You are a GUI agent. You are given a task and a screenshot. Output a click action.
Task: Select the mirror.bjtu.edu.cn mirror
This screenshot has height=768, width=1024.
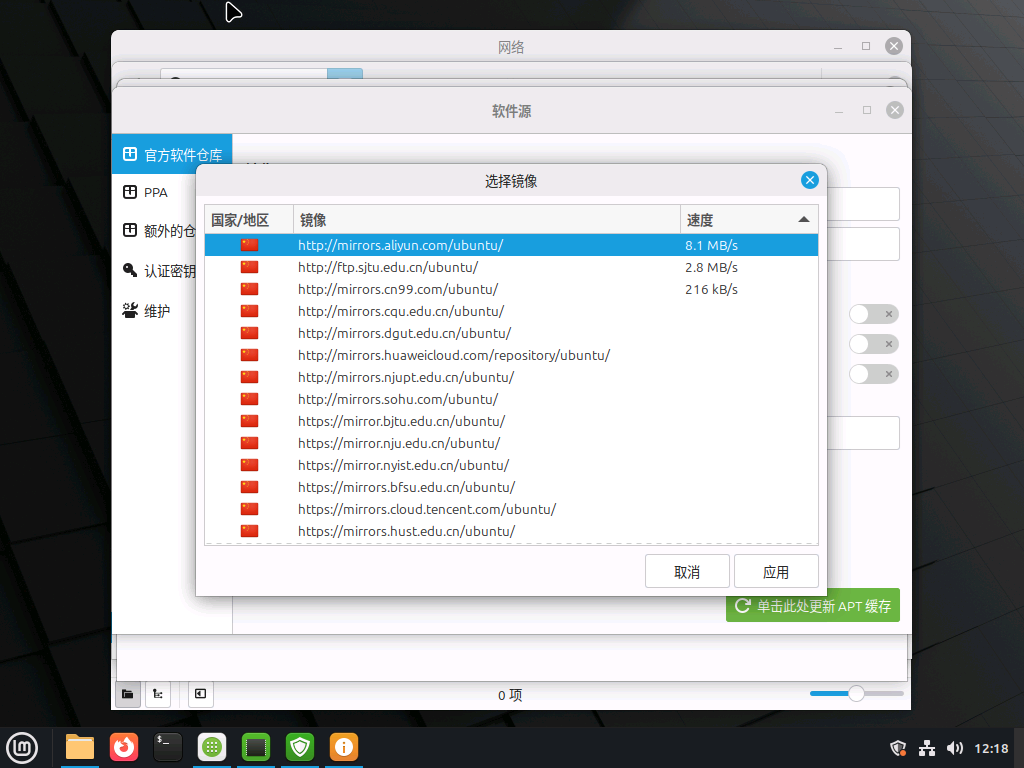[x=511, y=421]
